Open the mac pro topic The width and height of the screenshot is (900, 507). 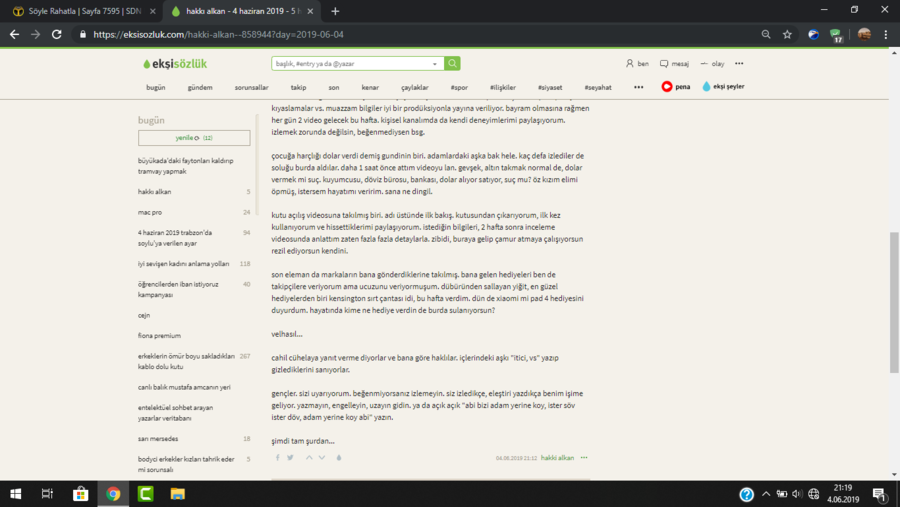click(x=150, y=212)
